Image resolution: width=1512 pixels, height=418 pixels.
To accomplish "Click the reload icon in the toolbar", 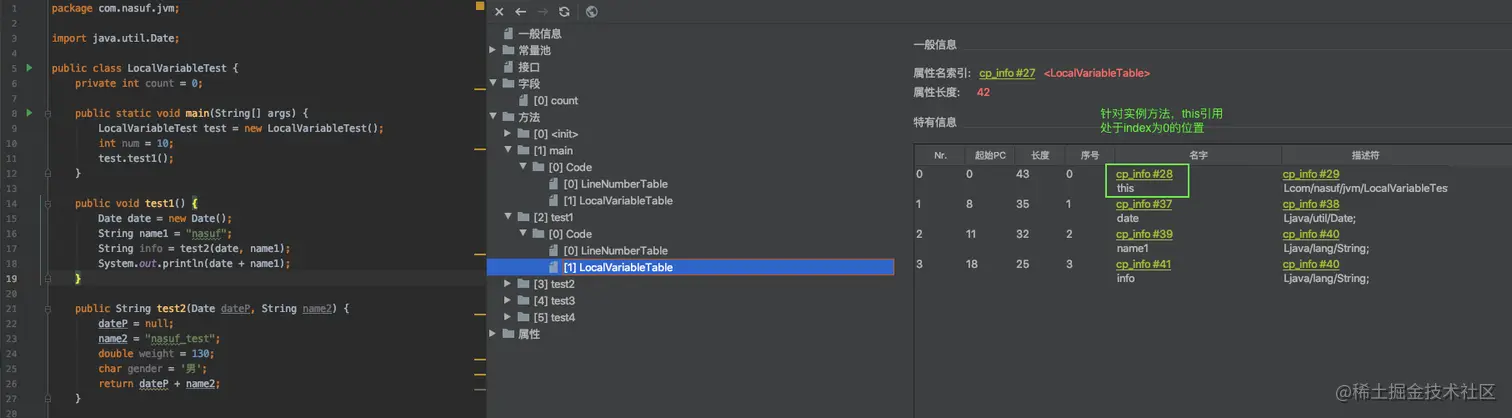I will (x=564, y=12).
